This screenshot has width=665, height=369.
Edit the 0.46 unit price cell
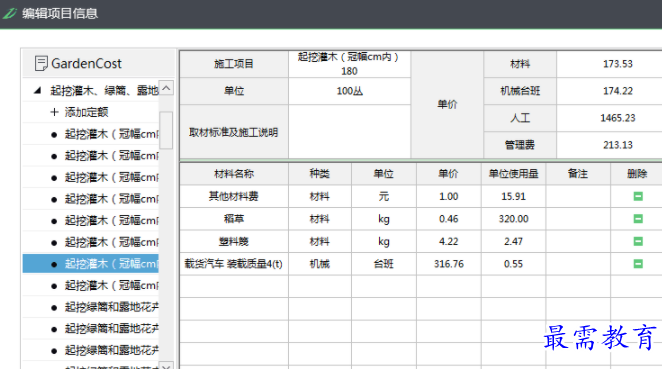tap(448, 219)
